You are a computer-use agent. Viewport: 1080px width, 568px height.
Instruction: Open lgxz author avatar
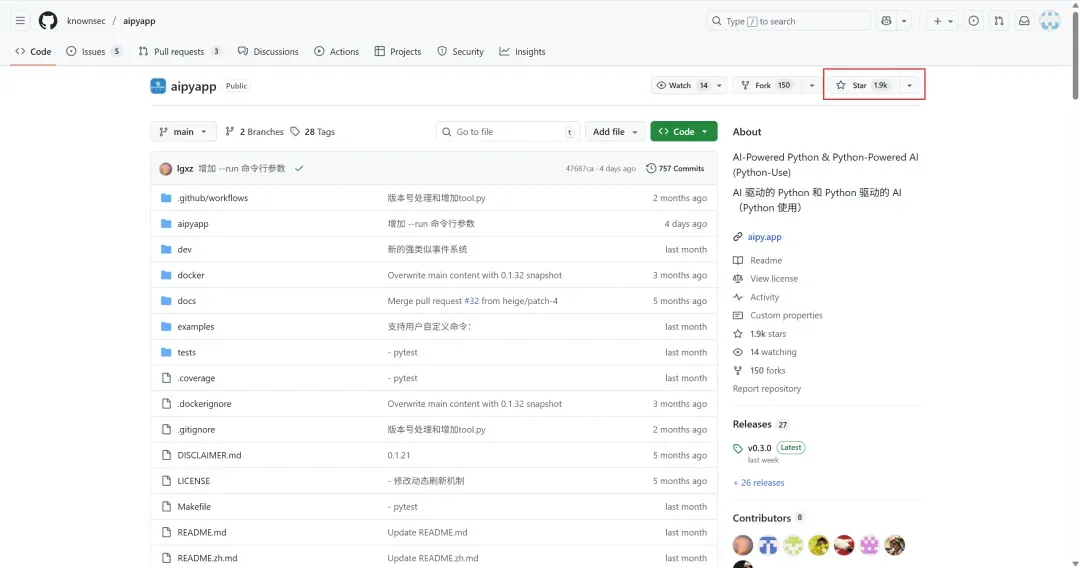tap(165, 169)
